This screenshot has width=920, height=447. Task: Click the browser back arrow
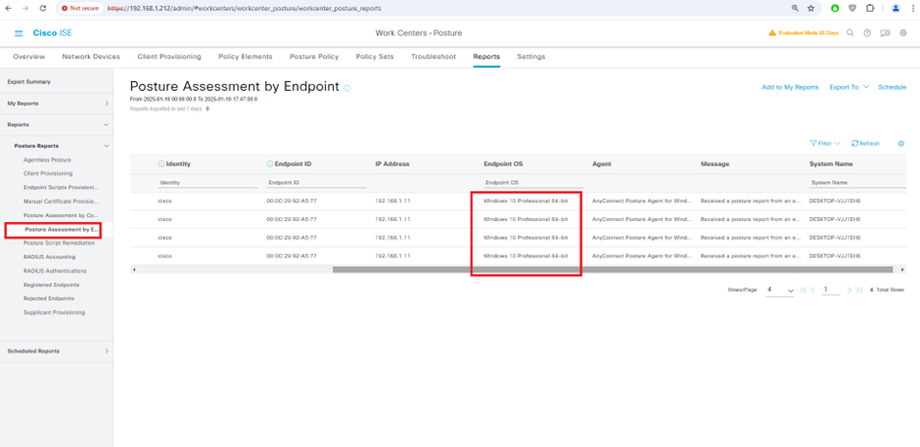pos(8,8)
